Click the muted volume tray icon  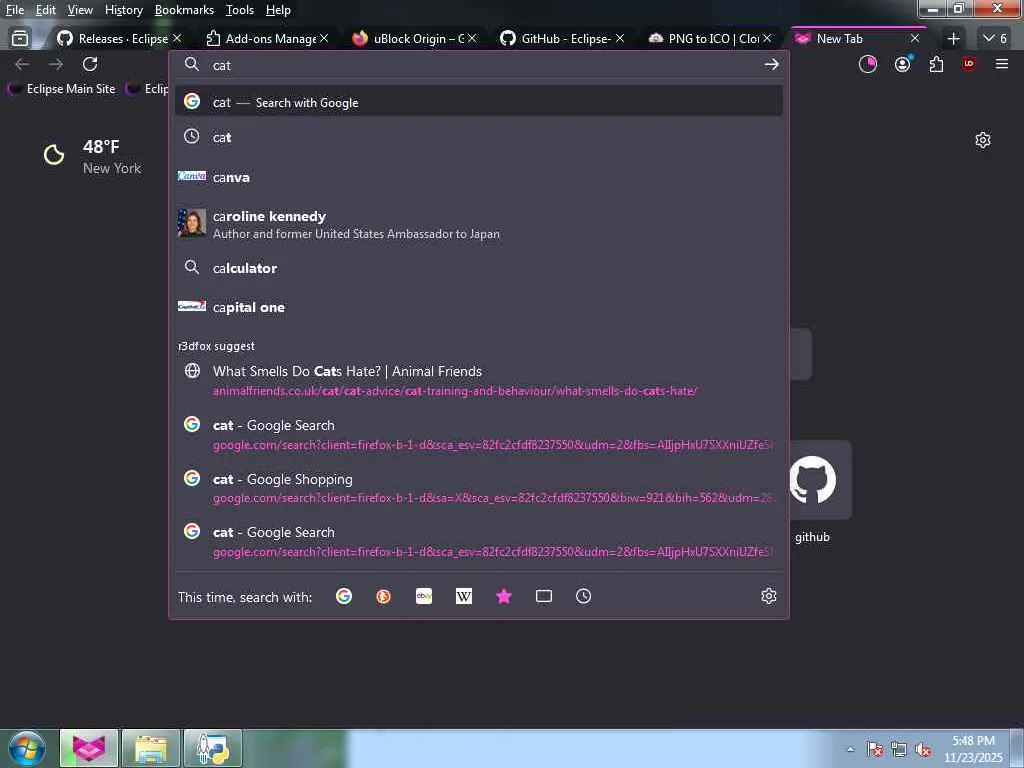click(923, 750)
